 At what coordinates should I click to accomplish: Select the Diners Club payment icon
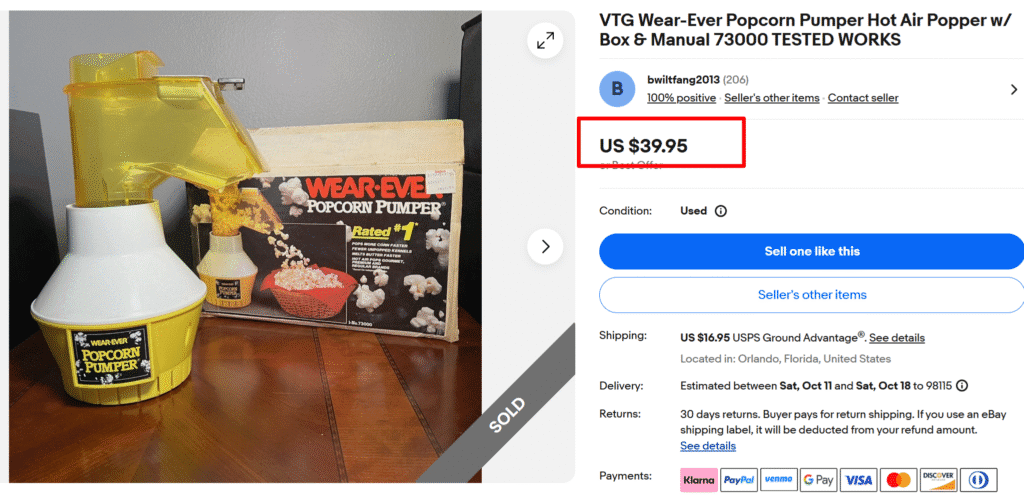pos(978,480)
